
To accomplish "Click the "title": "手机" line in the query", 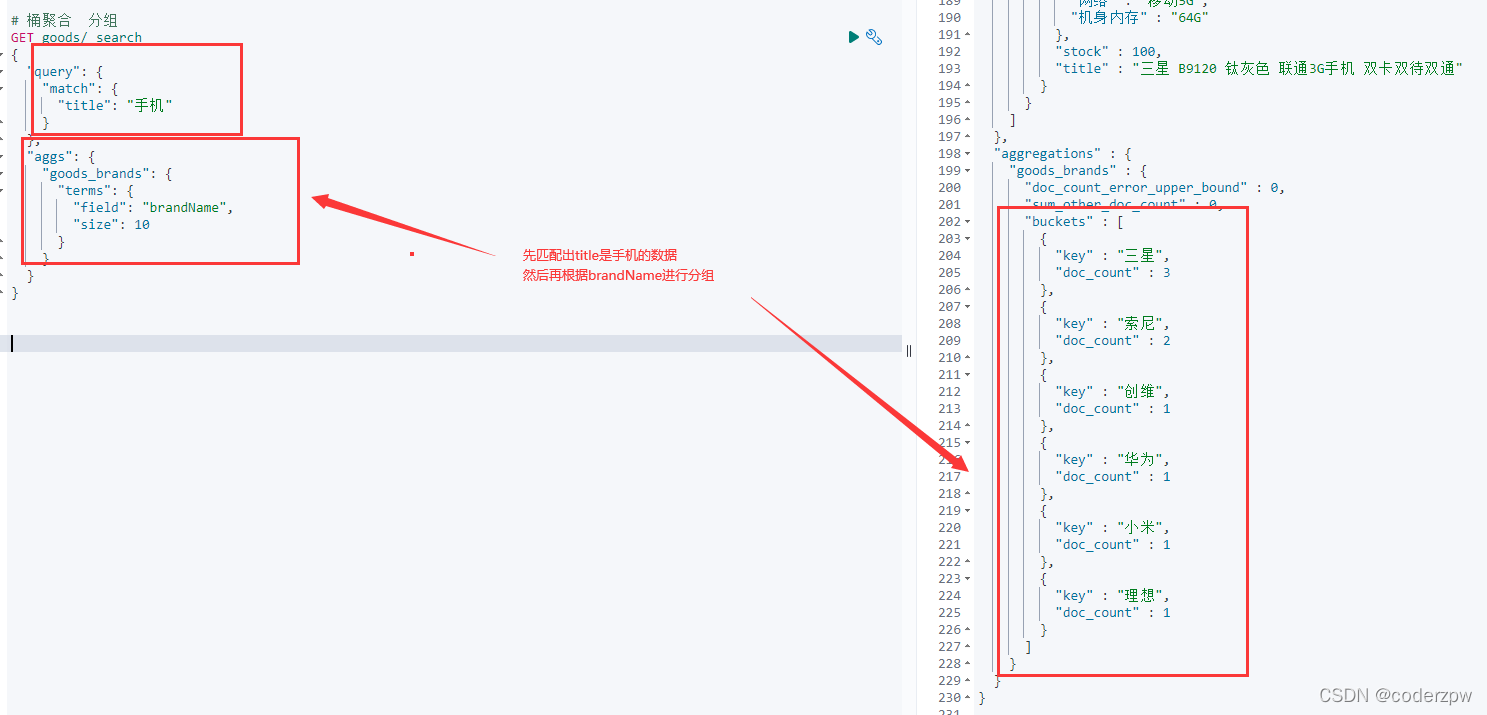I will coord(115,105).
